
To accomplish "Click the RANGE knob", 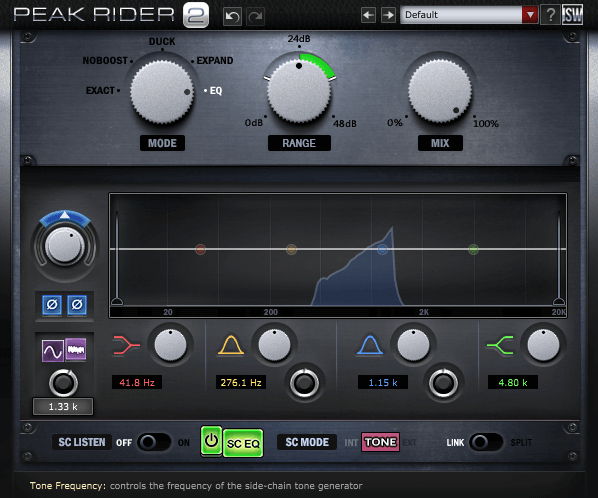I will (299, 92).
